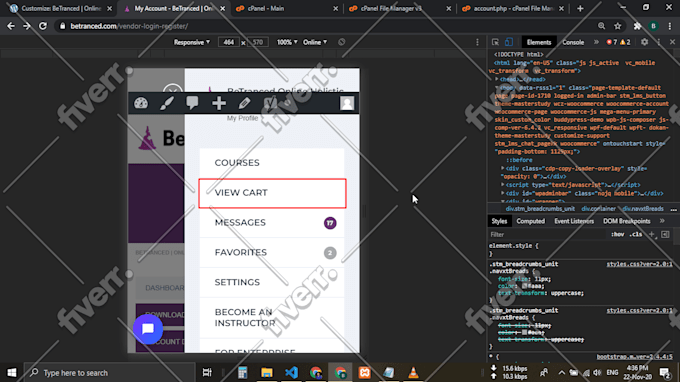Open the DevTools more options kebab menu

[x=658, y=42]
